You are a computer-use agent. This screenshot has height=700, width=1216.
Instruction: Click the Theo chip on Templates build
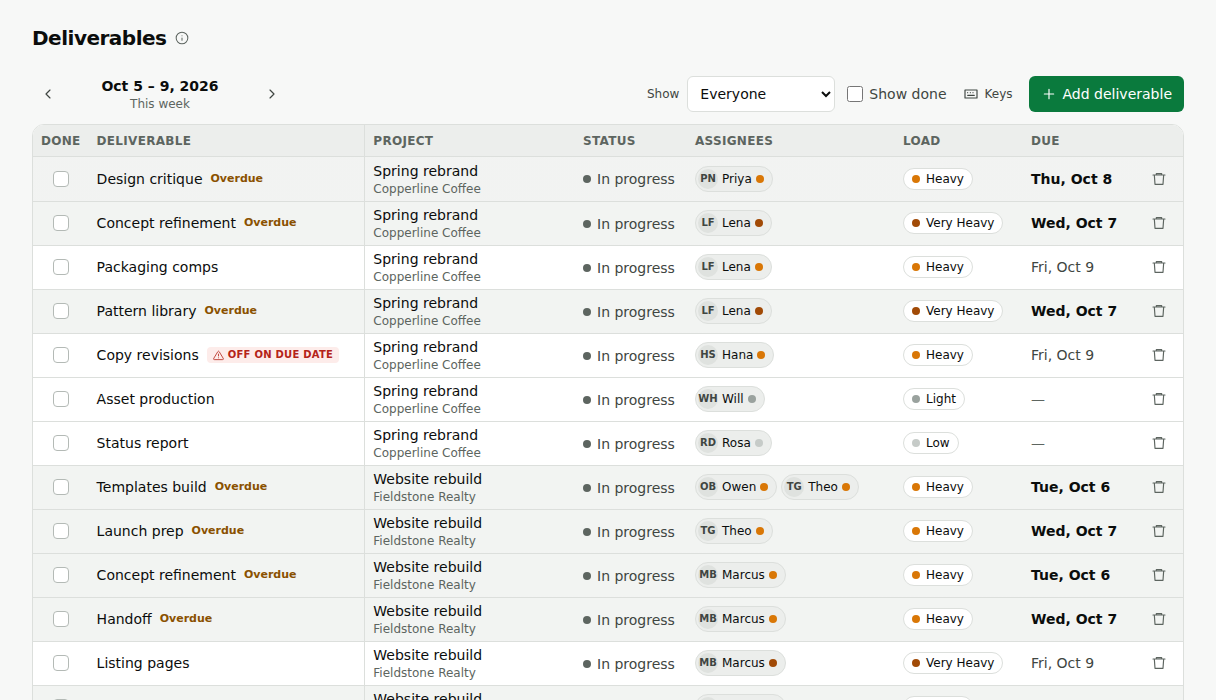coord(819,487)
